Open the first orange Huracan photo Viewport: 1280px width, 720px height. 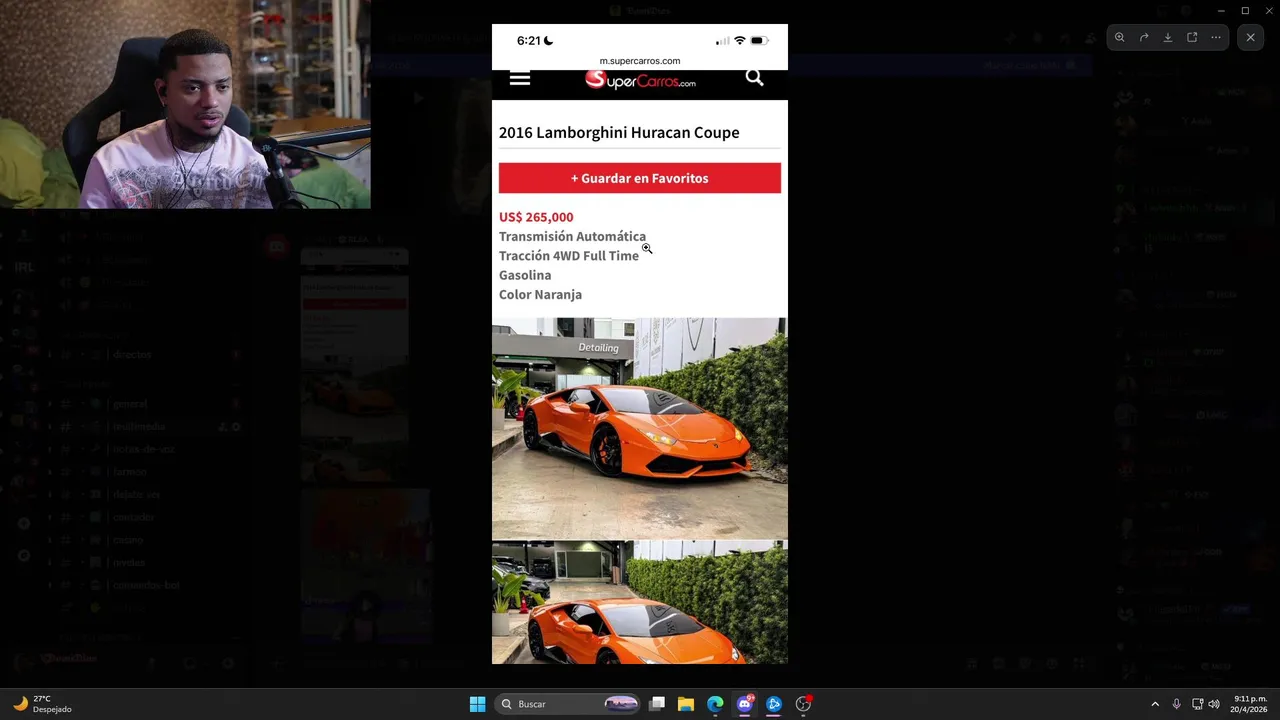[x=640, y=428]
